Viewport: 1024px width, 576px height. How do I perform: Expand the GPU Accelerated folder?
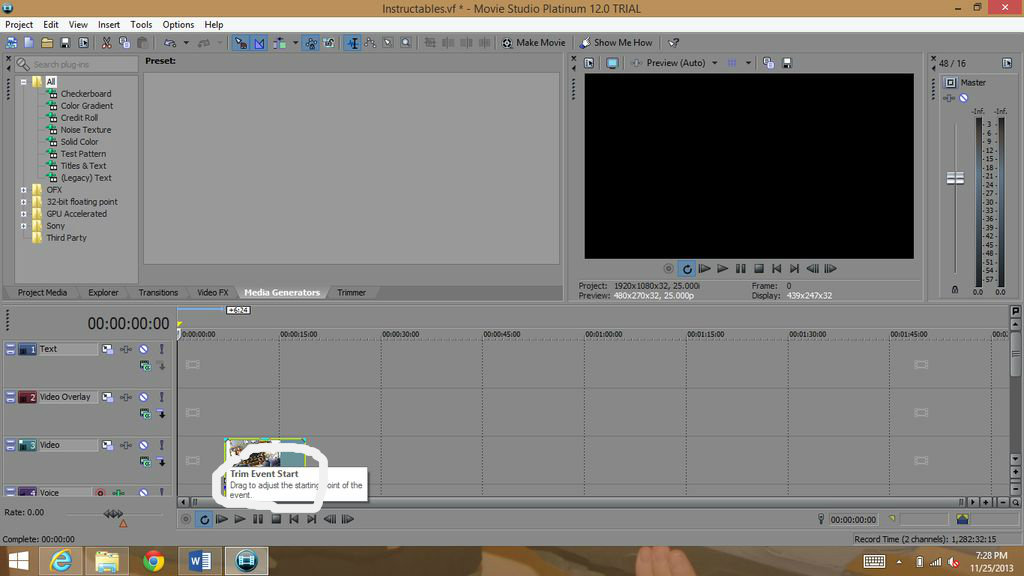coord(24,214)
